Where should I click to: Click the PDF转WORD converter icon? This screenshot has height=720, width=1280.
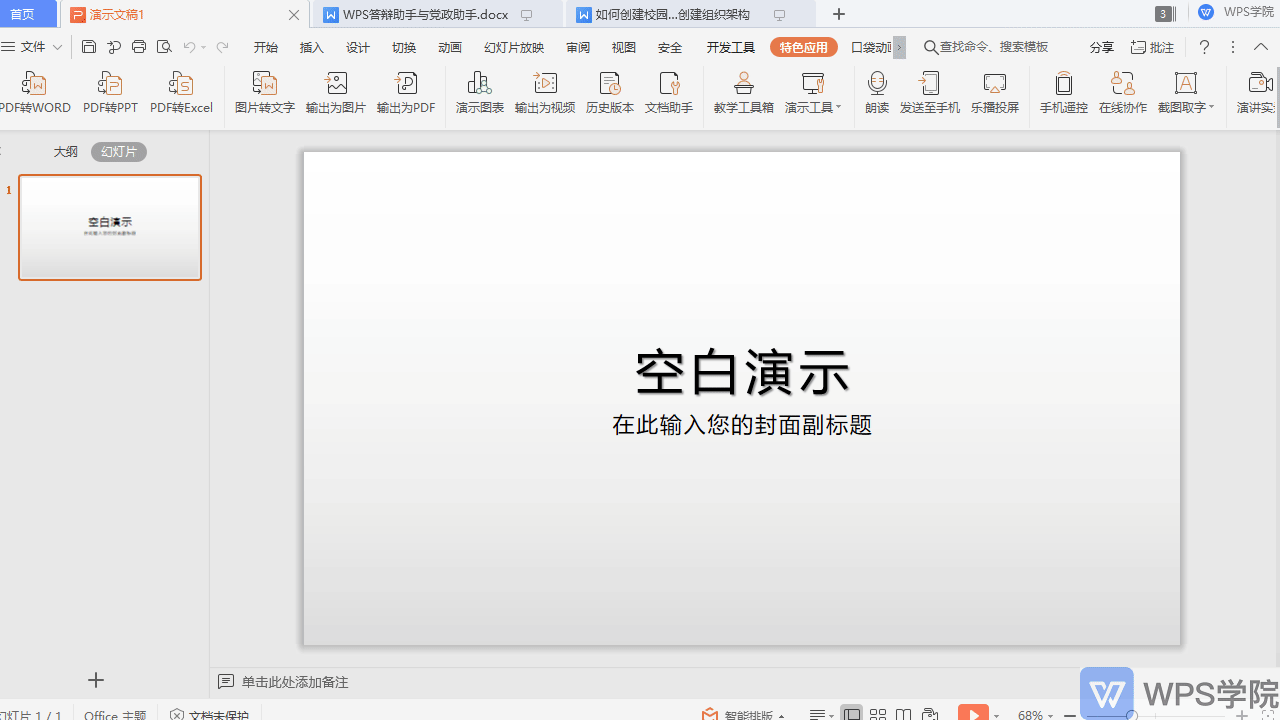34,92
